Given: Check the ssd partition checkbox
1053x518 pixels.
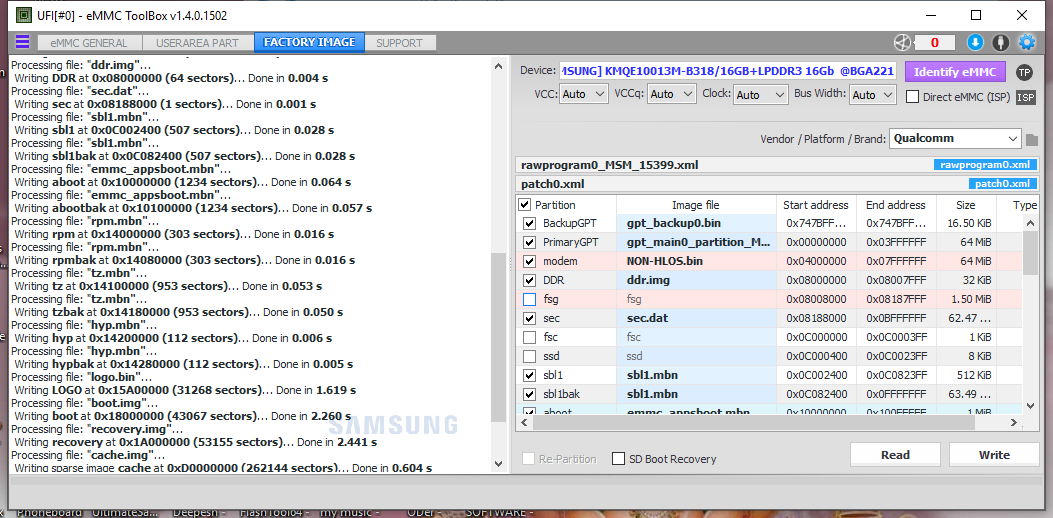Looking at the screenshot, I should tap(529, 356).
